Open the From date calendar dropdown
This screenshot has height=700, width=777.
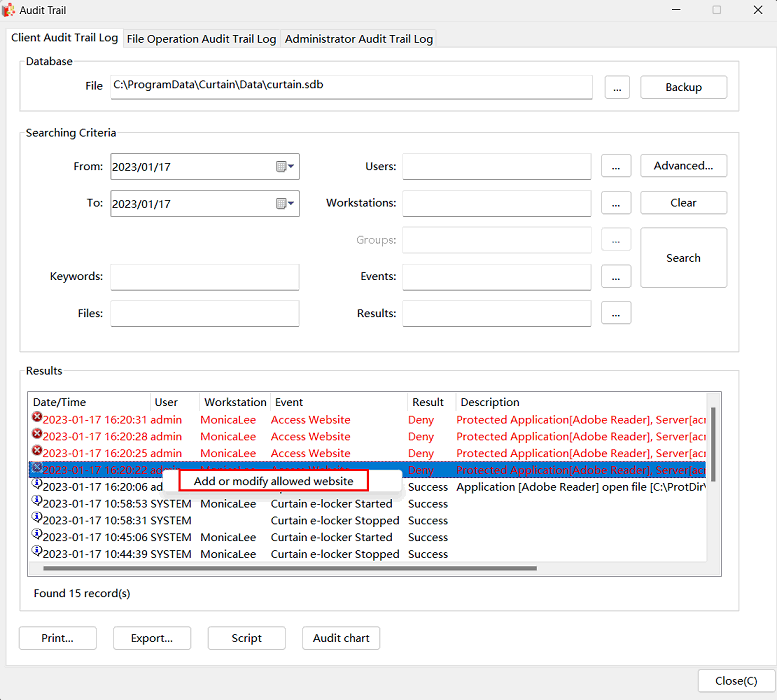click(285, 167)
